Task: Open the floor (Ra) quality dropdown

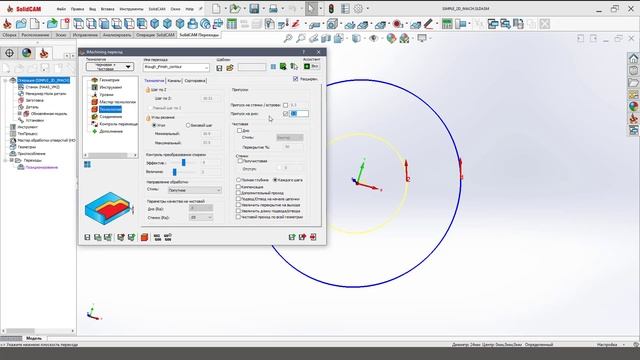Action: pos(201,209)
